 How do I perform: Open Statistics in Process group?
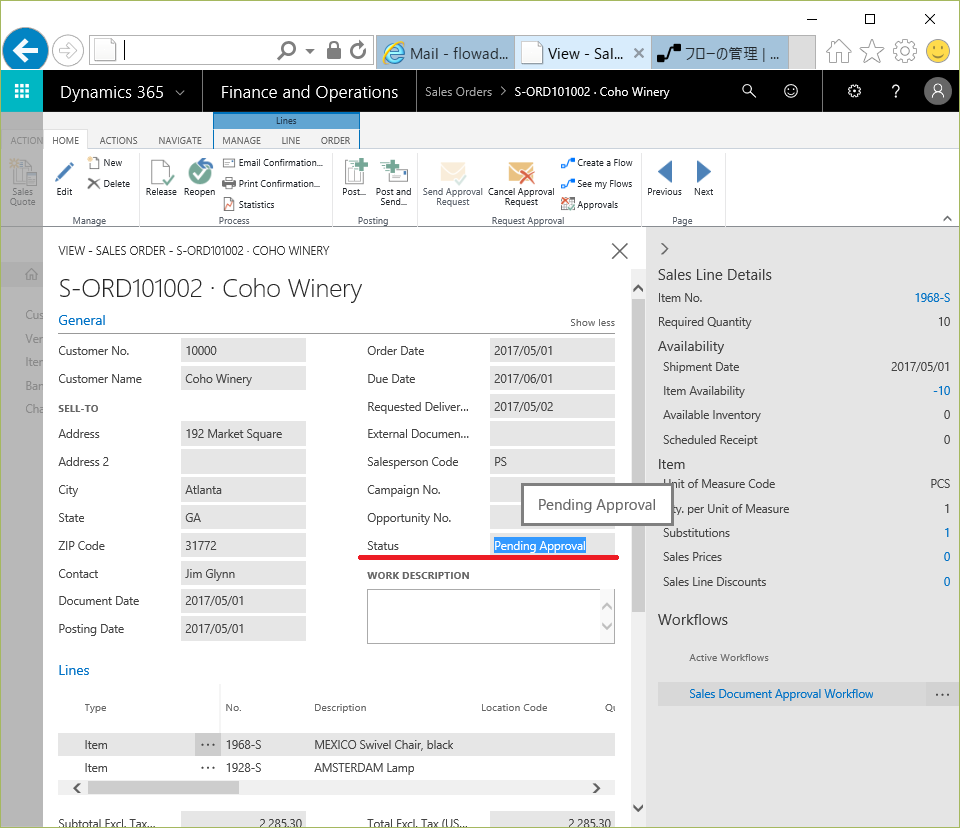click(249, 205)
